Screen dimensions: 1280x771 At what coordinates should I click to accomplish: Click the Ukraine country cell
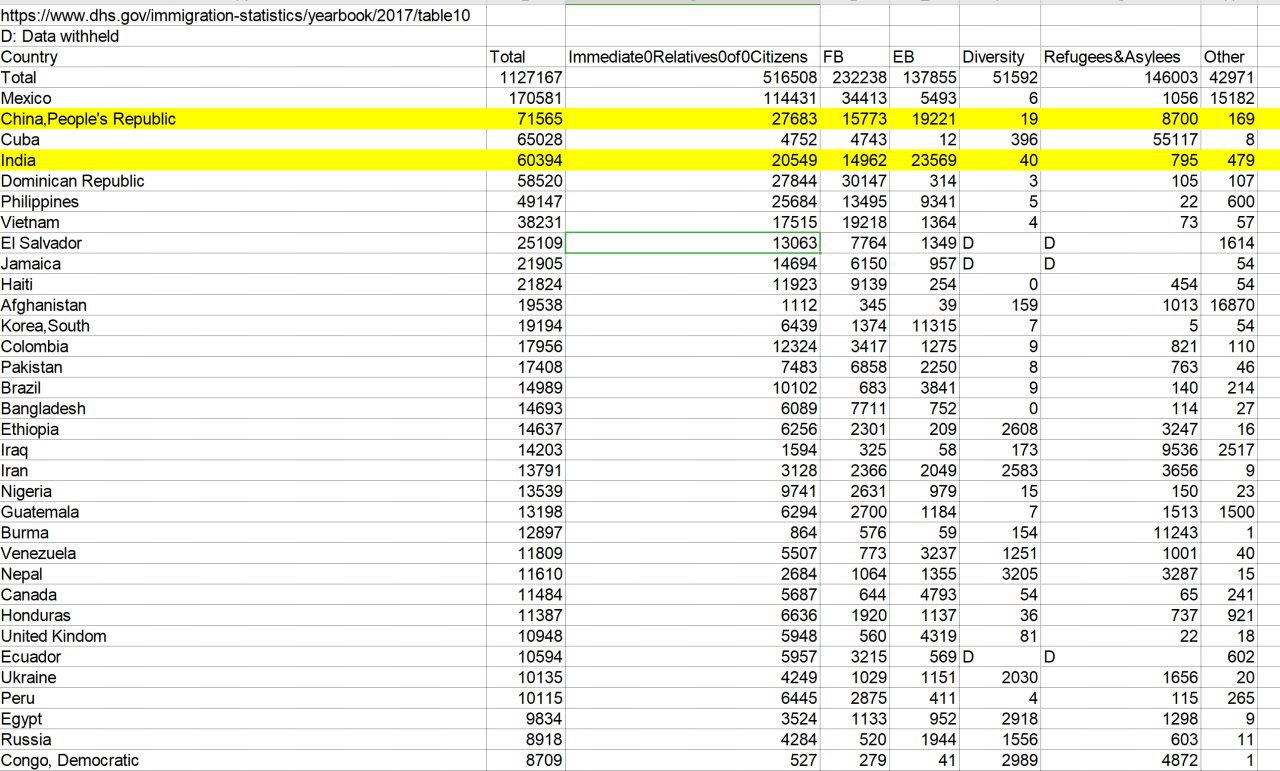(x=243, y=677)
